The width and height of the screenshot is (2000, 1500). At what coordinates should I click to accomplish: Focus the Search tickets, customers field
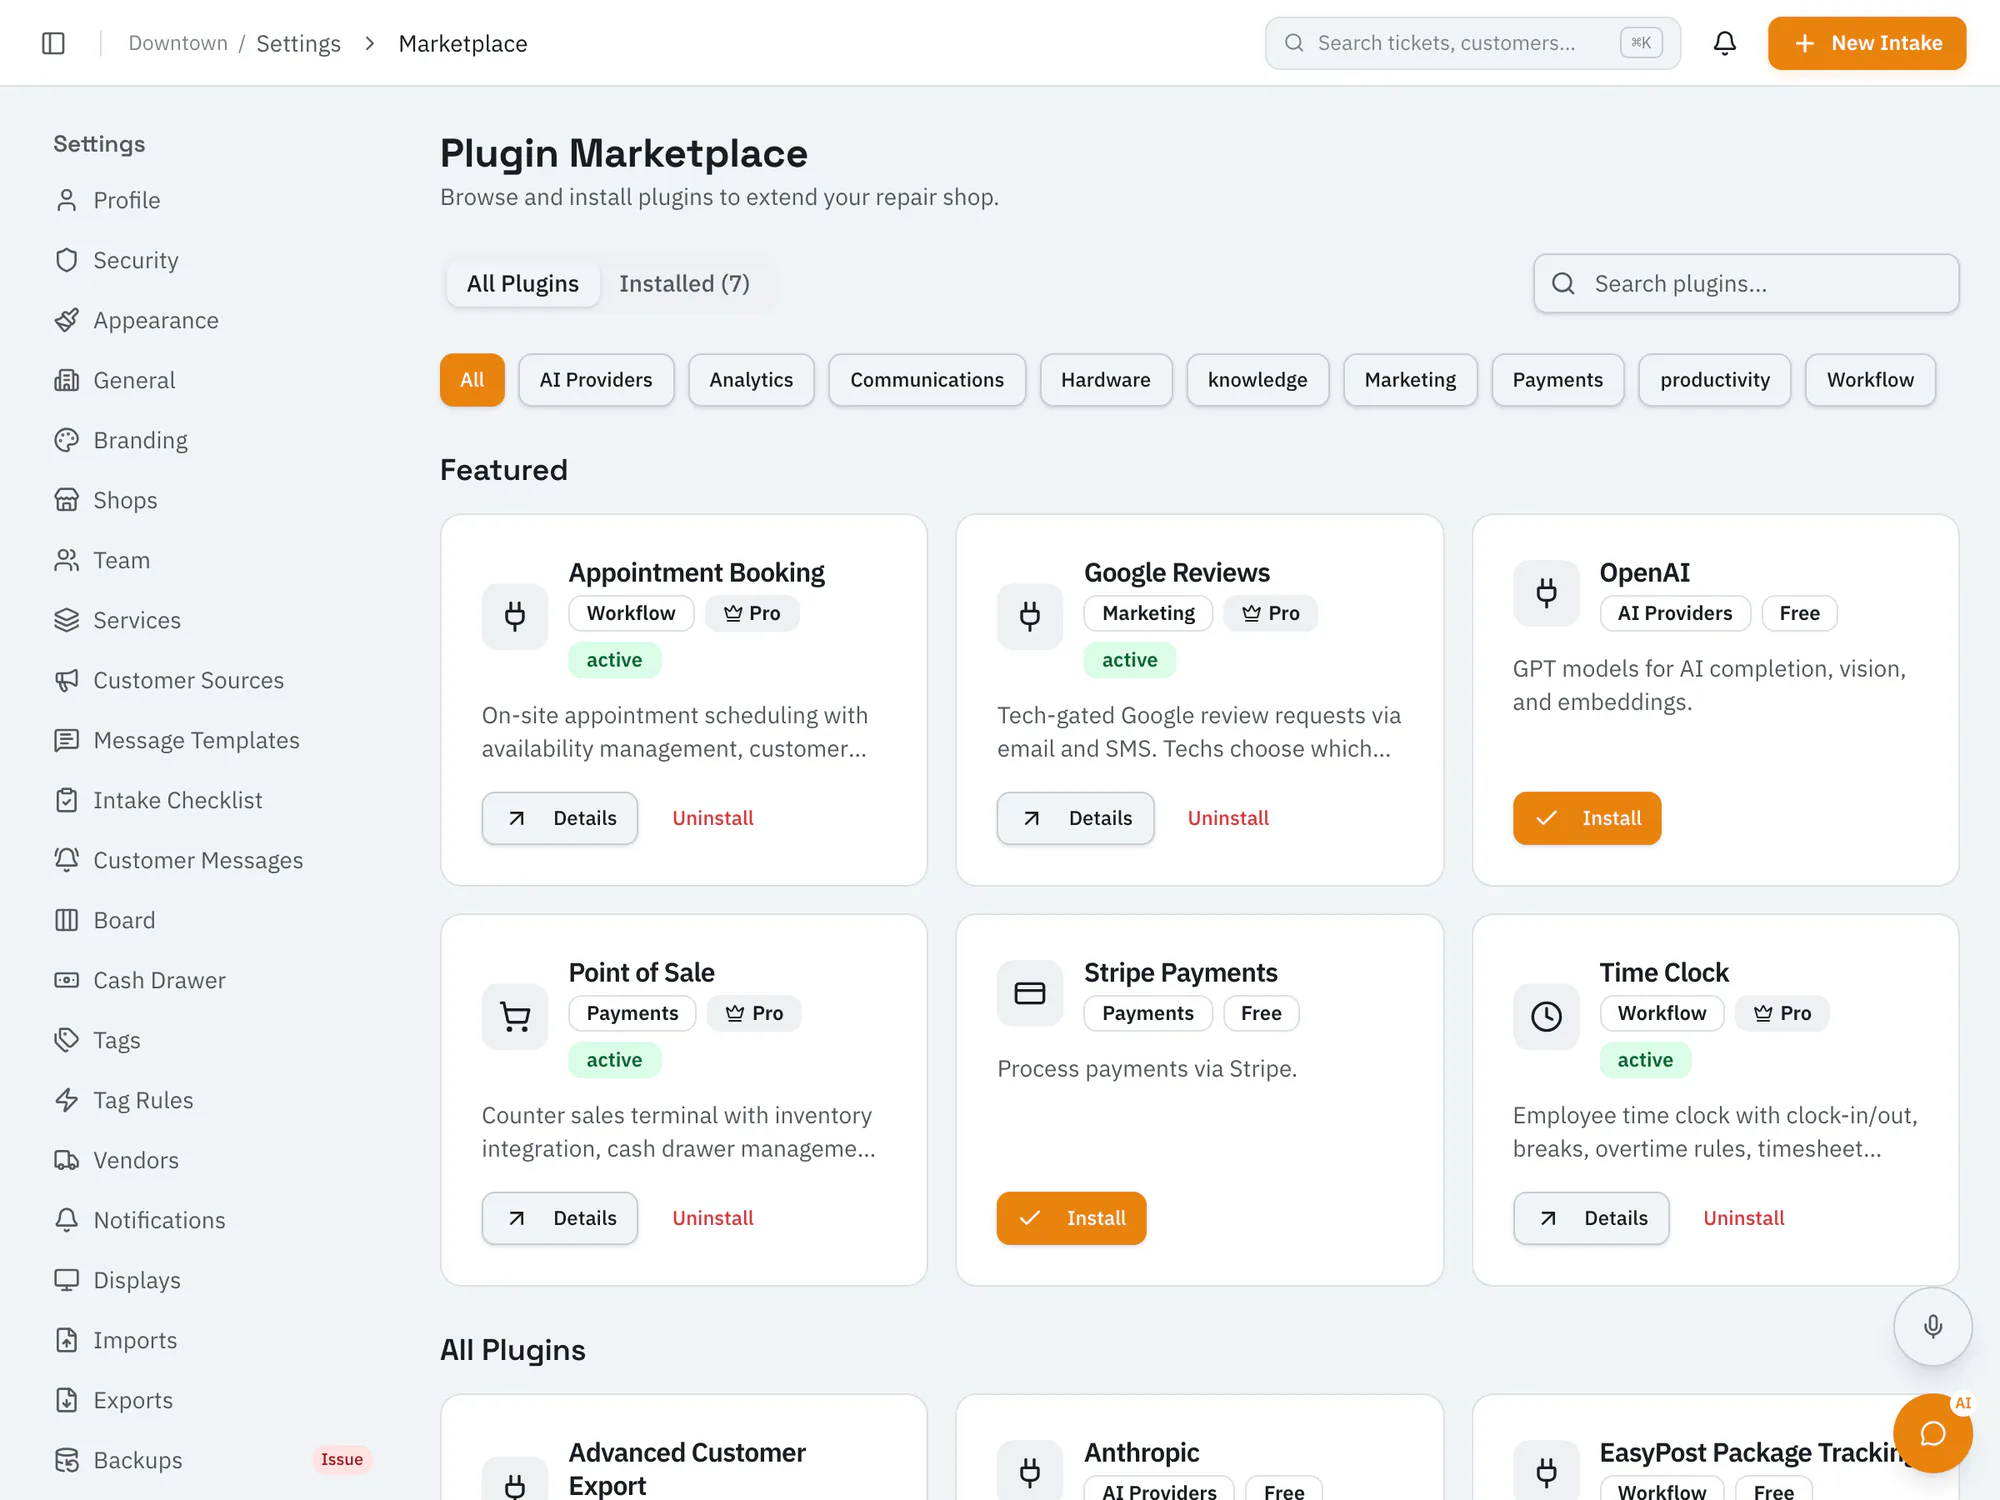(1472, 43)
